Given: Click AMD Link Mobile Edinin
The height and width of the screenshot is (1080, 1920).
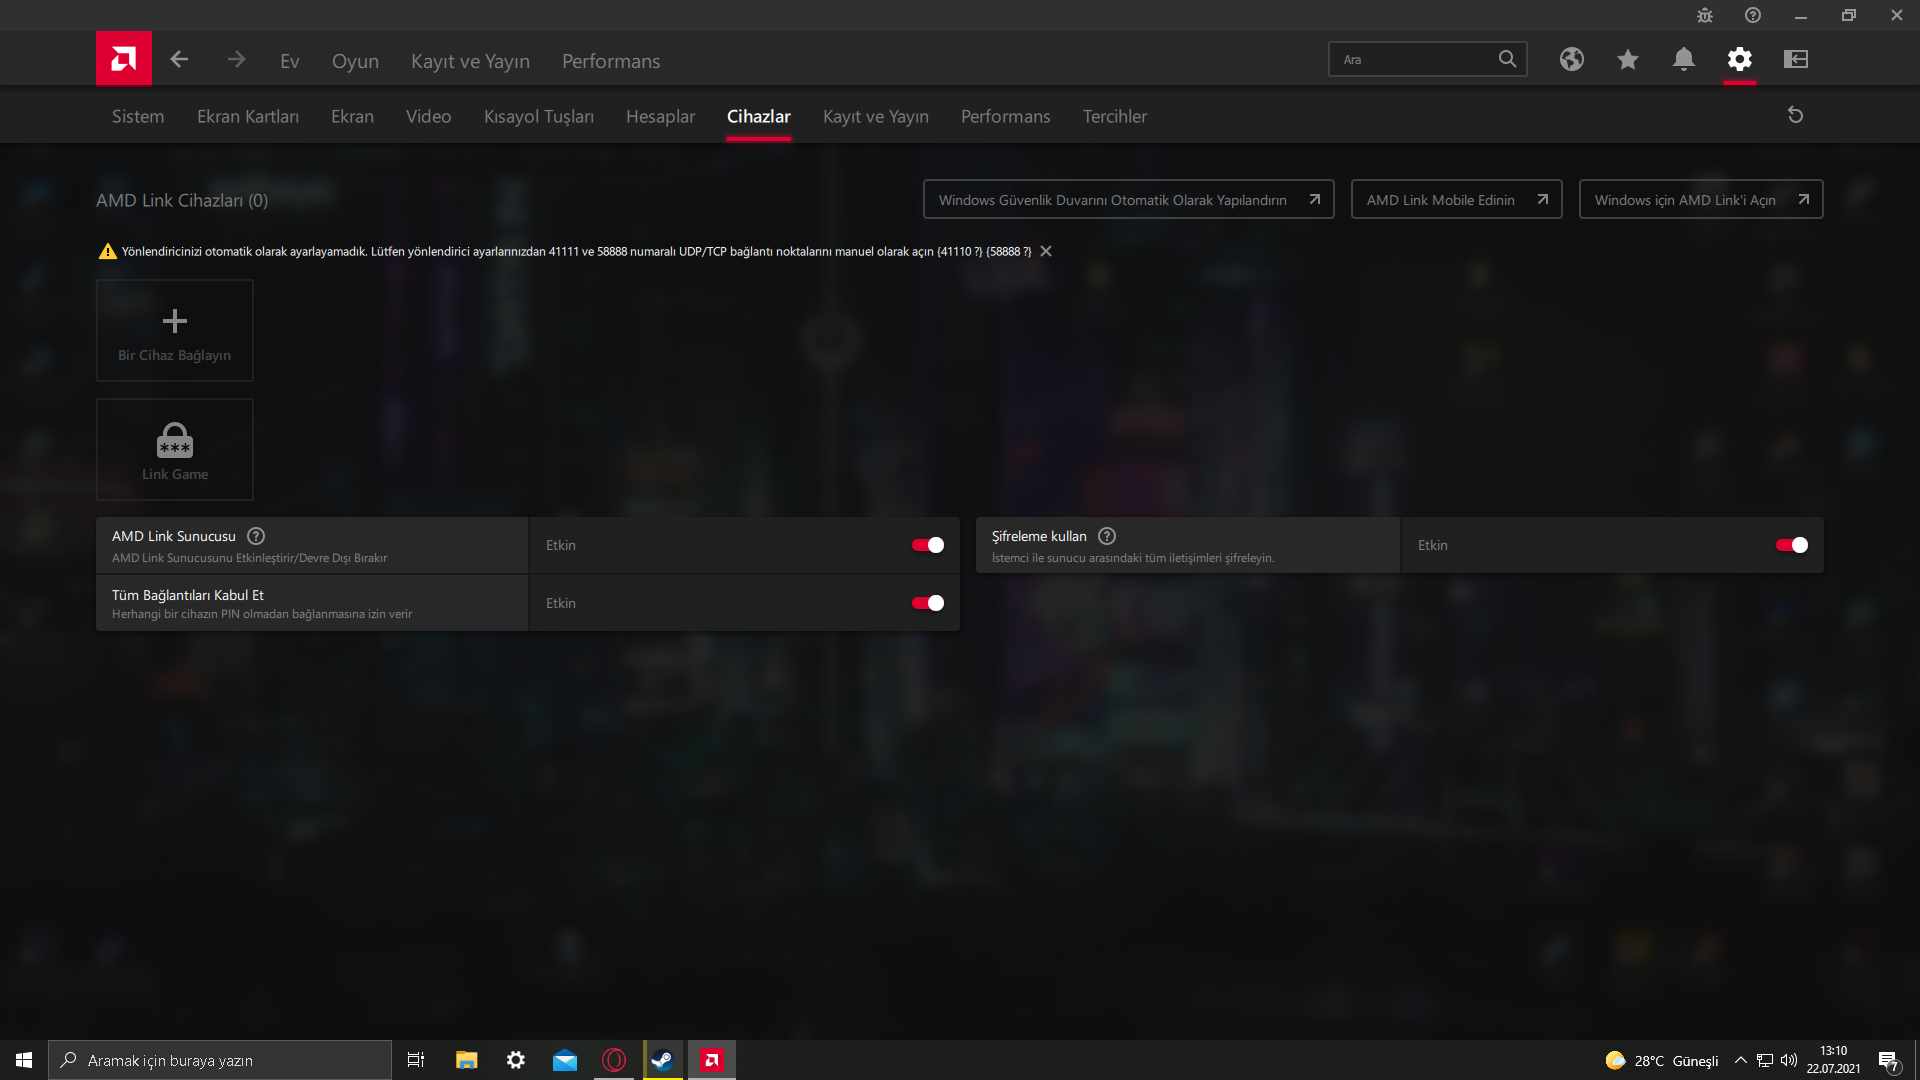Looking at the screenshot, I should pos(1455,199).
